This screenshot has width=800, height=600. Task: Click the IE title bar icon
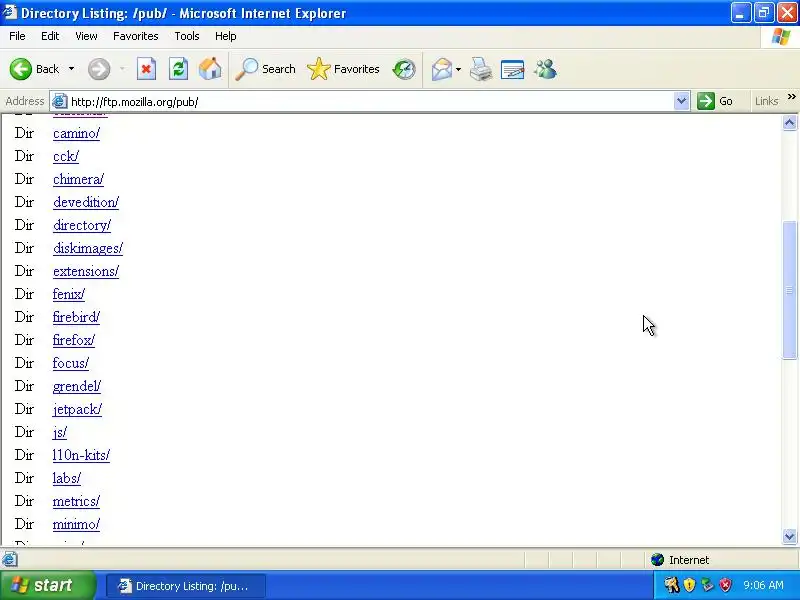coord(10,12)
